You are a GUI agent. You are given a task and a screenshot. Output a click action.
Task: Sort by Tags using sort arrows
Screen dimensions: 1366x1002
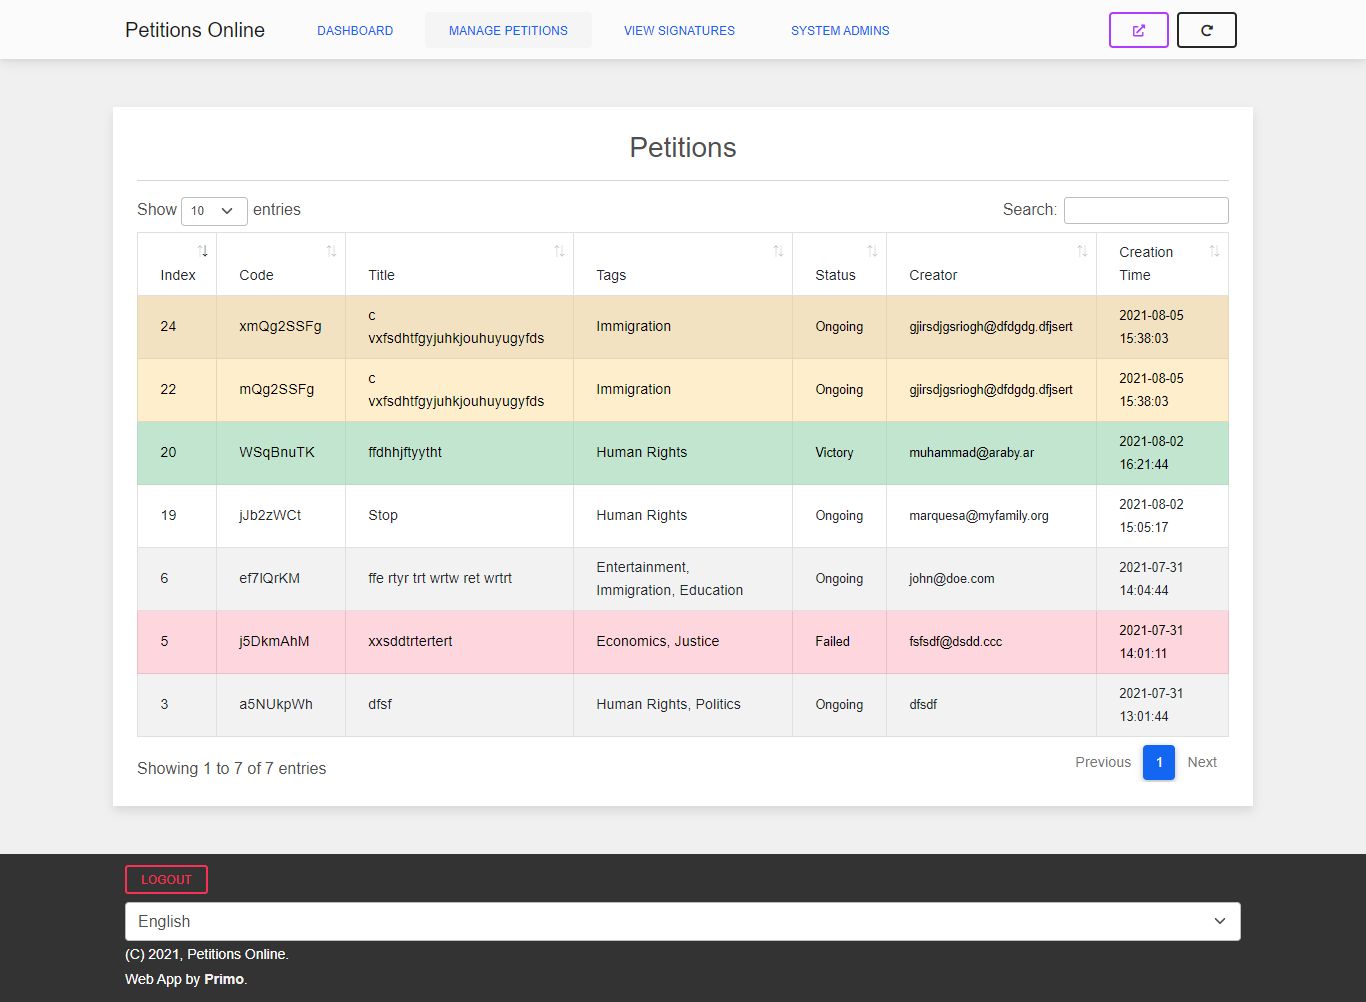(778, 251)
